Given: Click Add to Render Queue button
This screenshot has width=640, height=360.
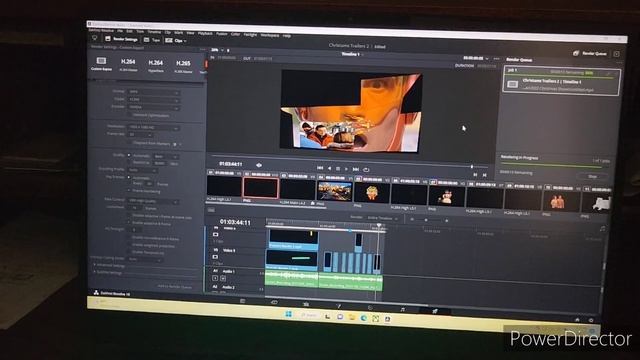Looking at the screenshot, I should point(175,287).
